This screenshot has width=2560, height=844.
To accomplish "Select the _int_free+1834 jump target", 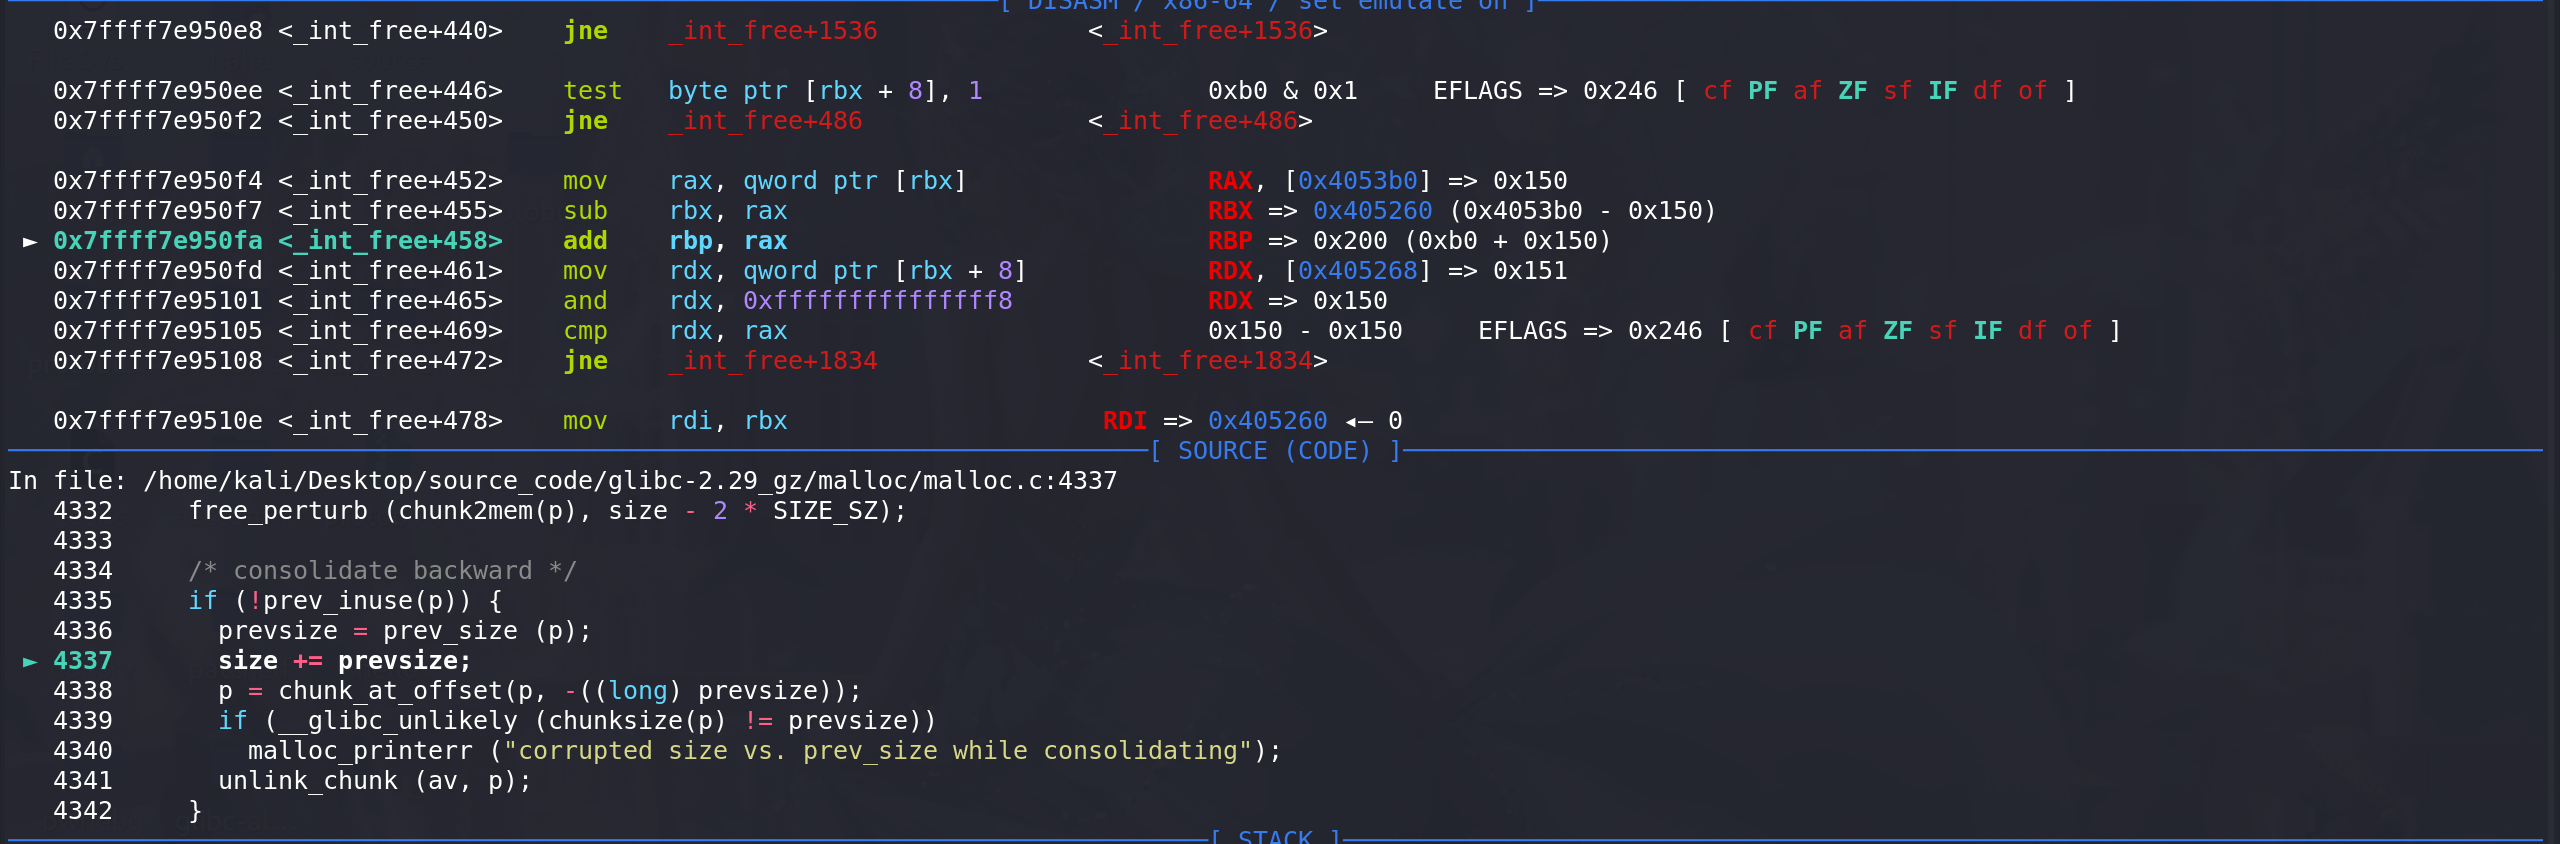I will click(x=772, y=361).
